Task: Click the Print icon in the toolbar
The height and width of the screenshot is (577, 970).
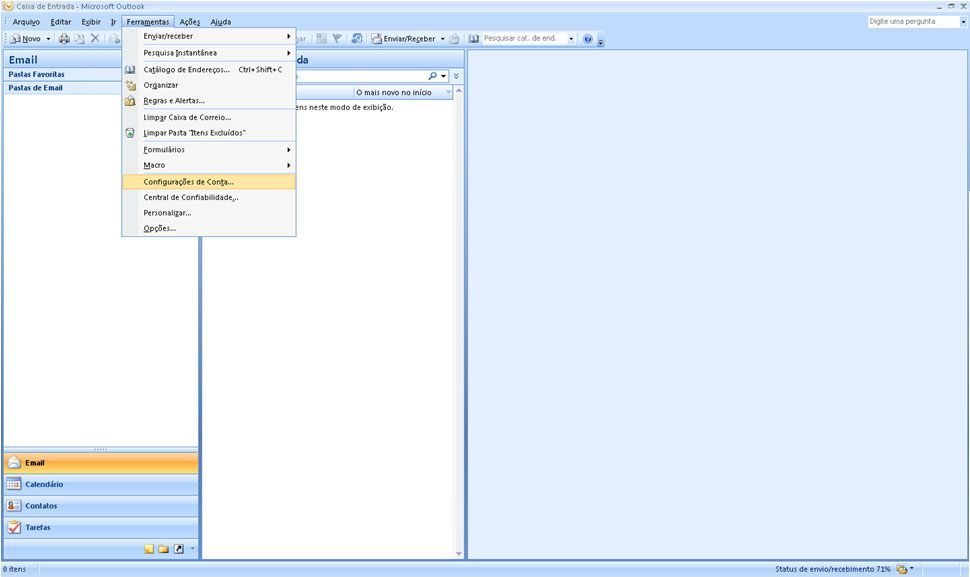Action: (x=64, y=39)
